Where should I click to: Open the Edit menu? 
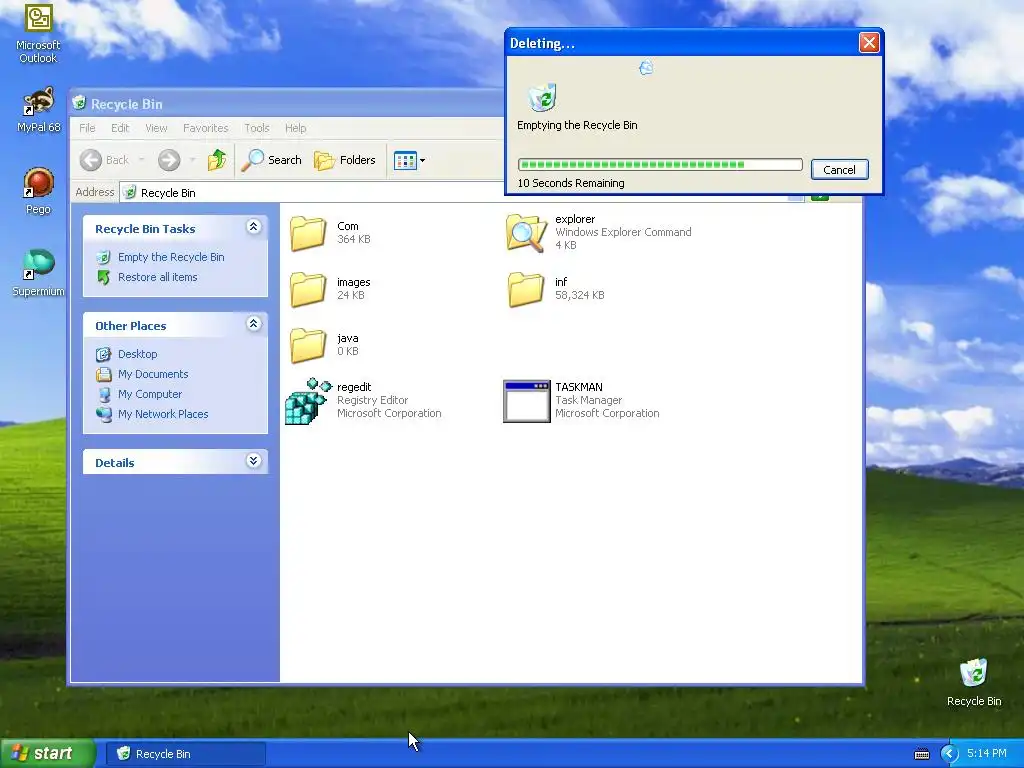point(120,128)
